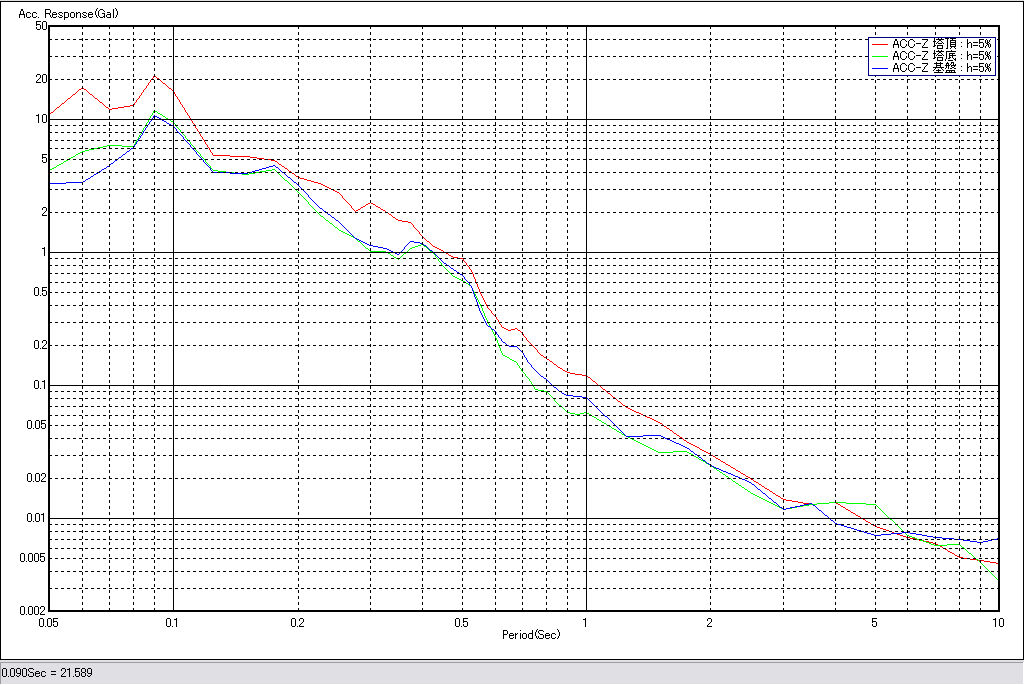The width and height of the screenshot is (1024, 685).
Task: Click the 0.05 label on the period axis
Action: tap(49, 622)
